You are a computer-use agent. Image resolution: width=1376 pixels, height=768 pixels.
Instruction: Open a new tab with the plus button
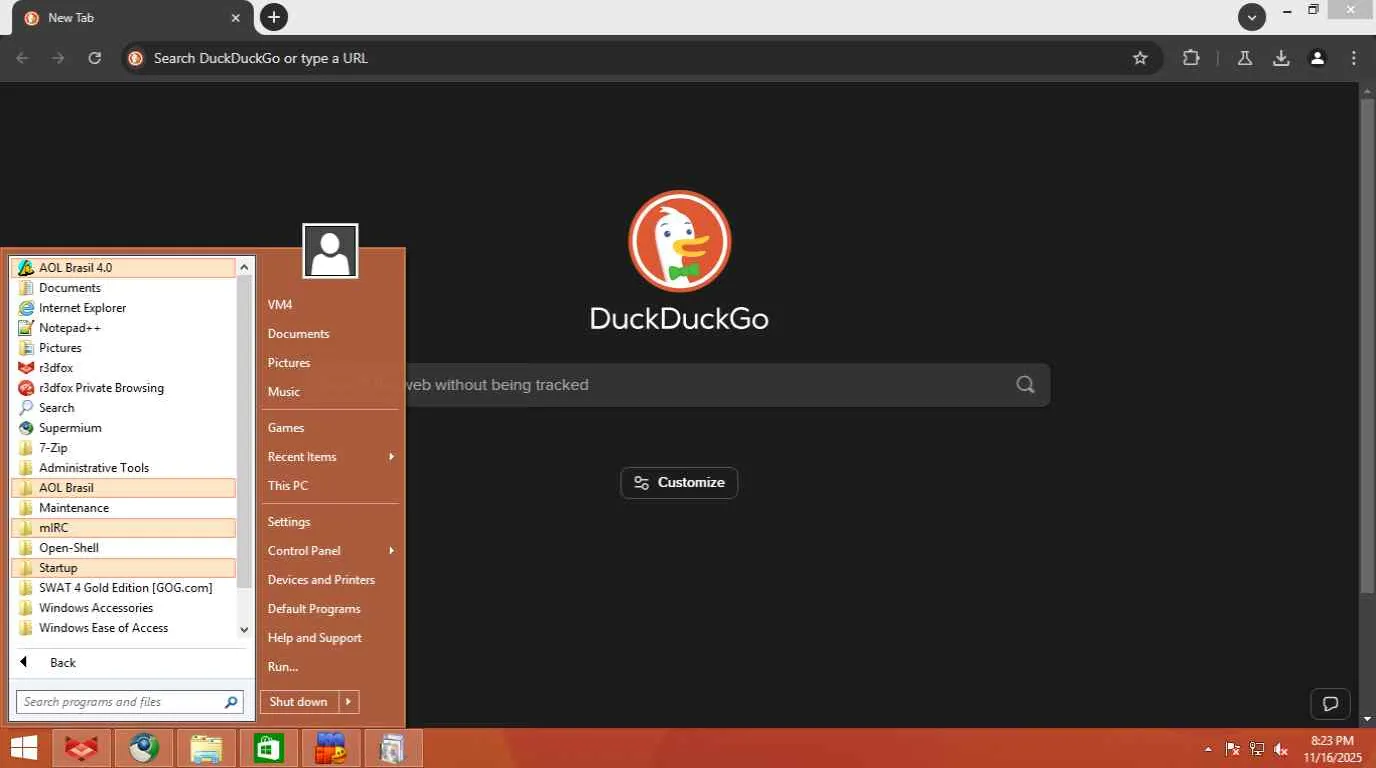tap(274, 17)
